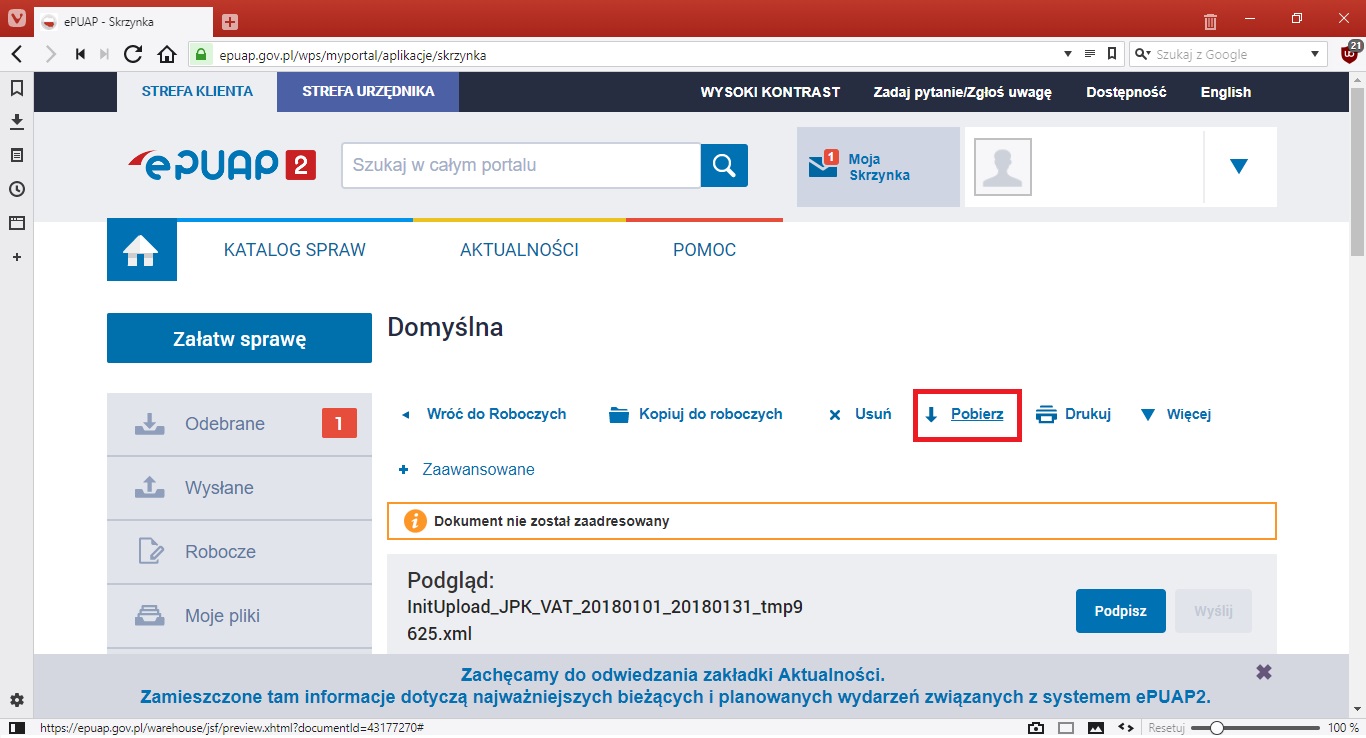Click the Drukuj printer option

1074,414
